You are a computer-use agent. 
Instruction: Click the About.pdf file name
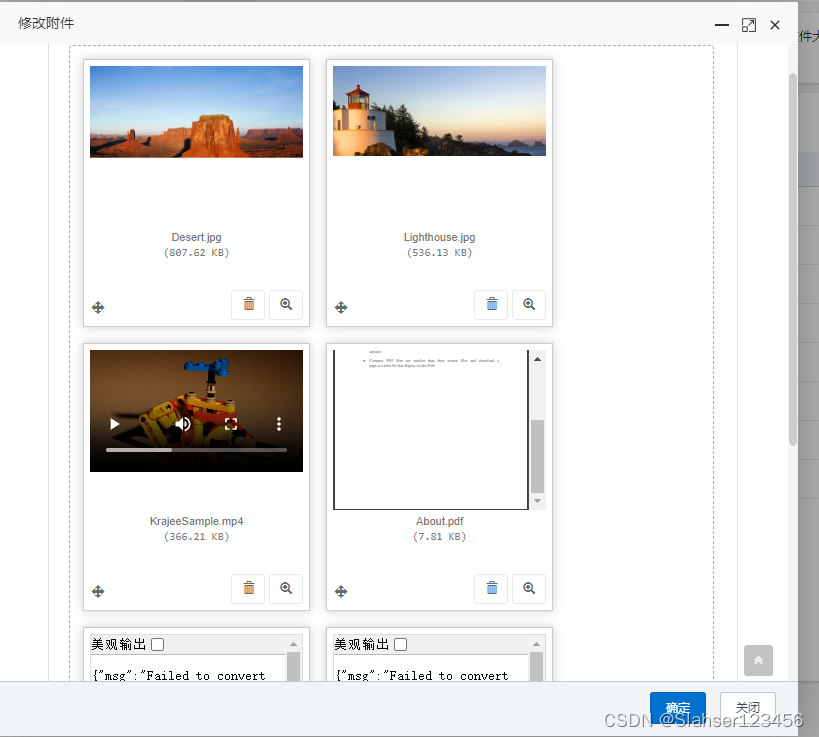(x=439, y=521)
